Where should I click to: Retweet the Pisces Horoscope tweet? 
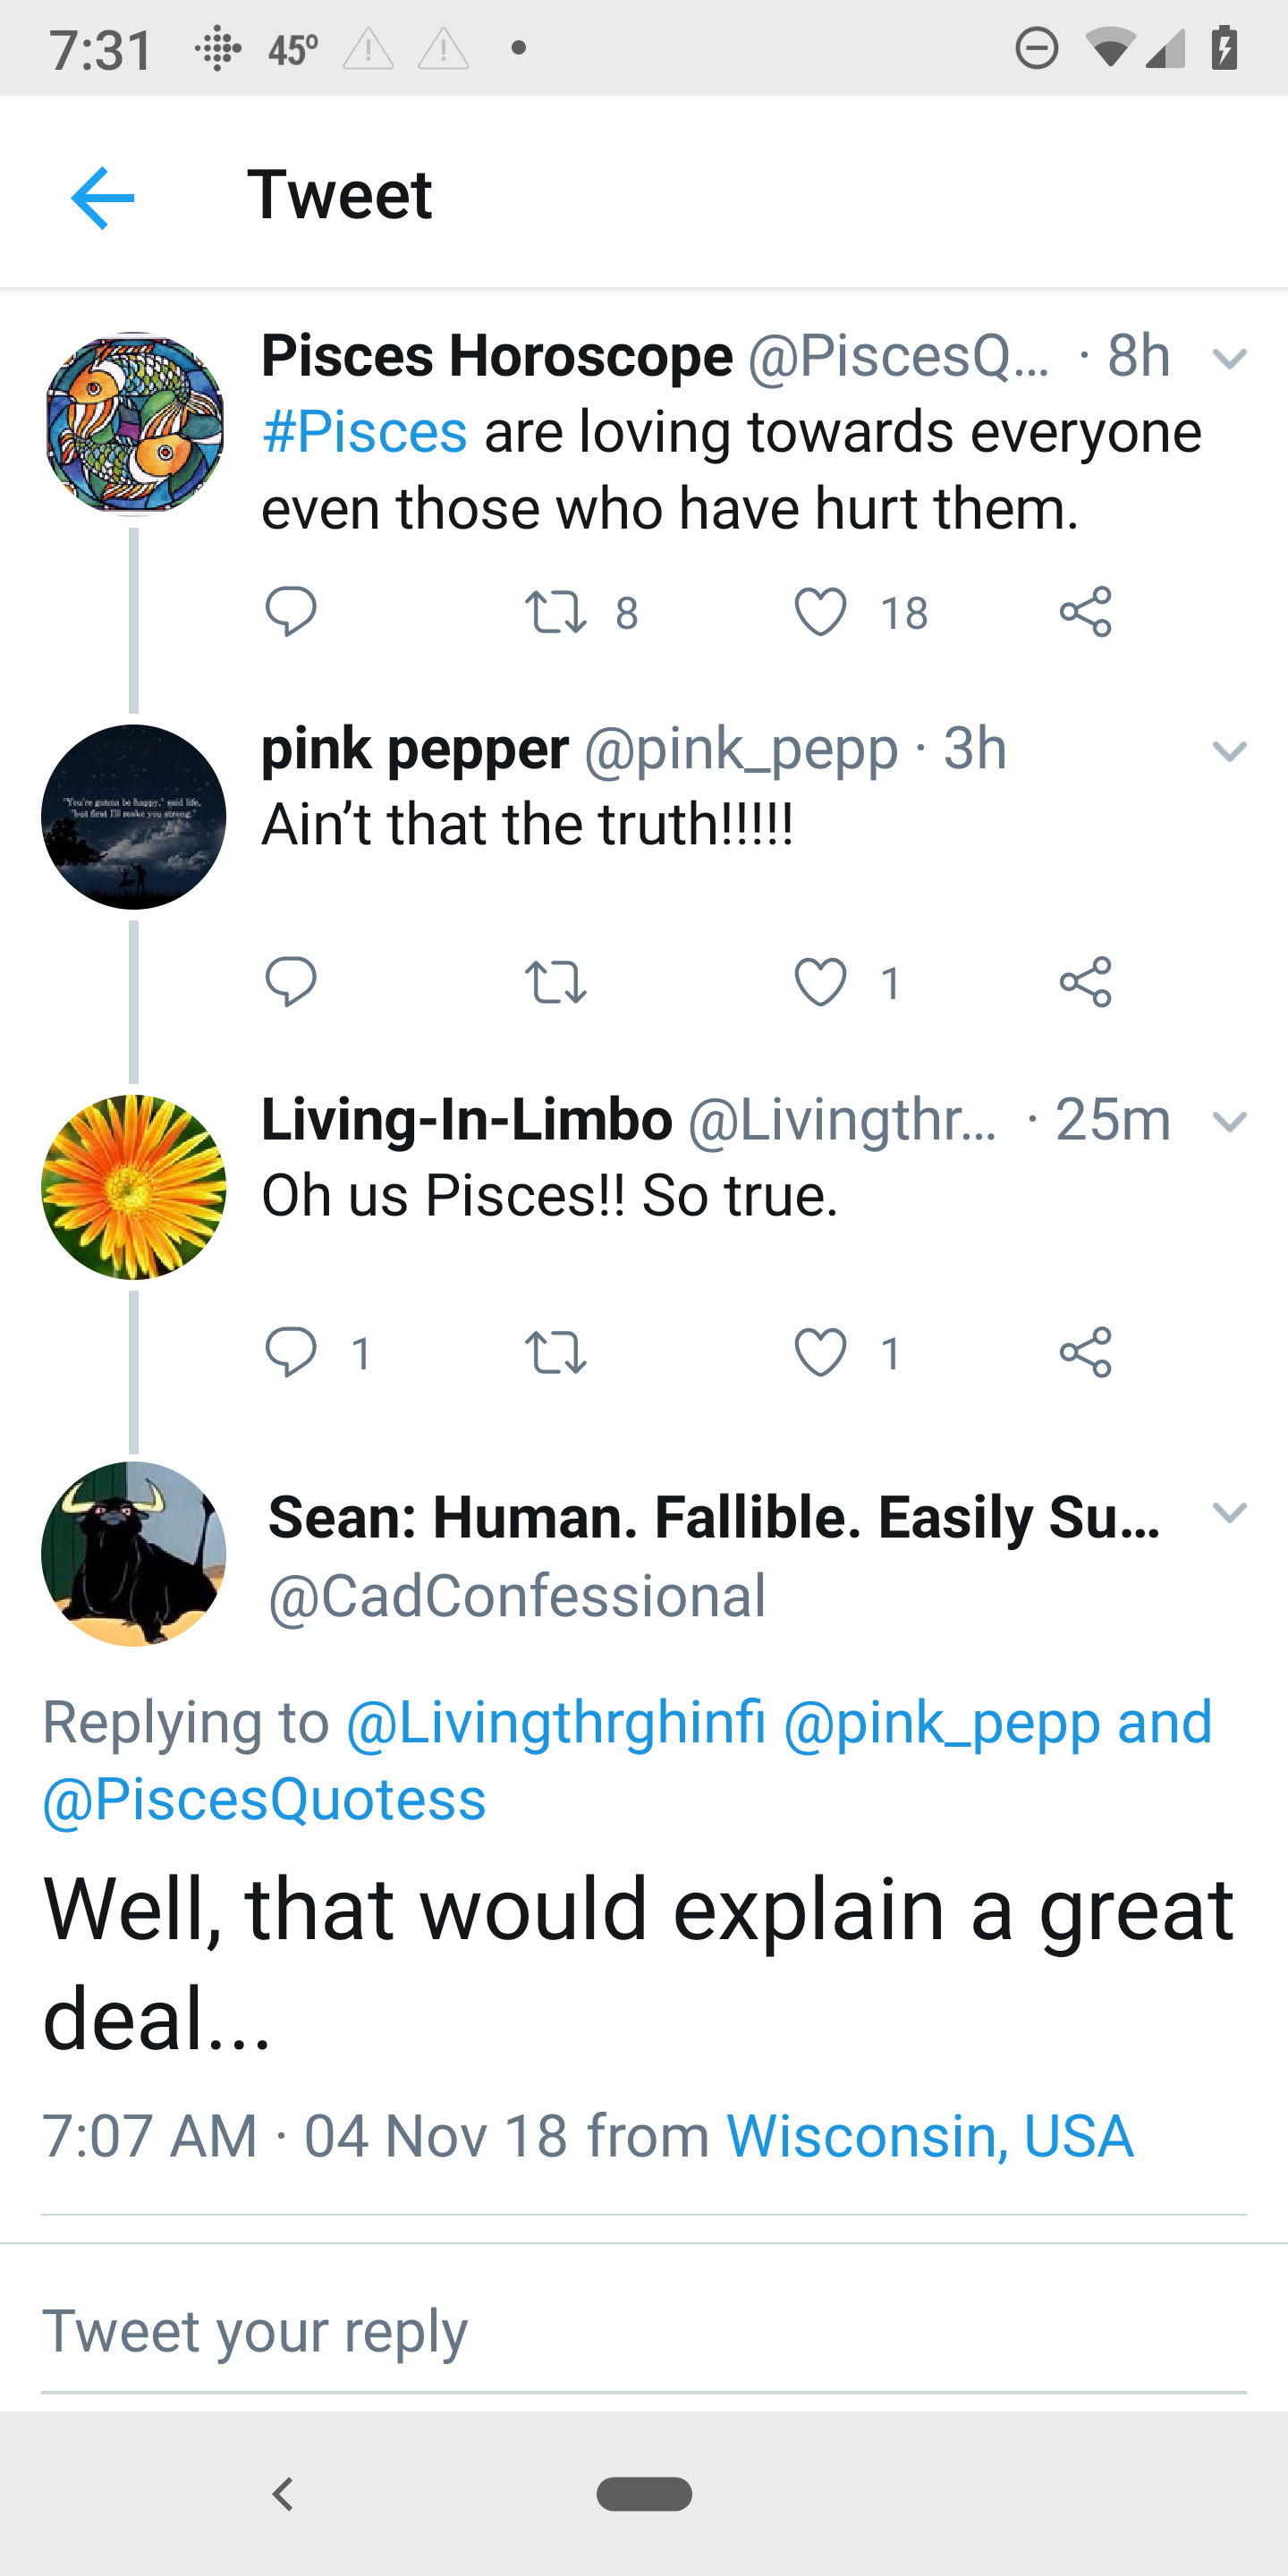point(556,612)
